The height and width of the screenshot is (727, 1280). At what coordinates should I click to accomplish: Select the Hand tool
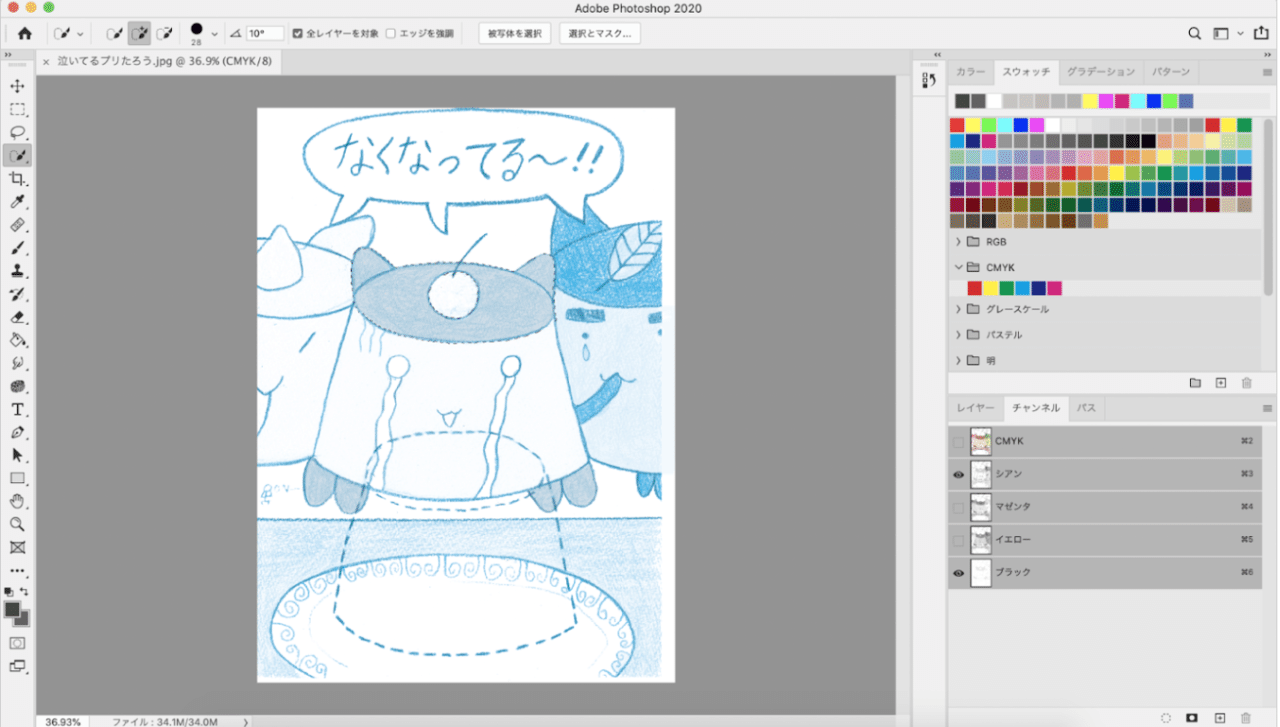17,501
